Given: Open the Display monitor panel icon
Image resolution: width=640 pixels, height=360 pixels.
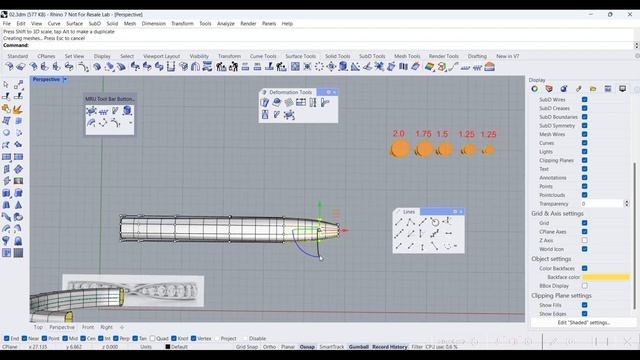Looking at the screenshot, I should 622,89.
